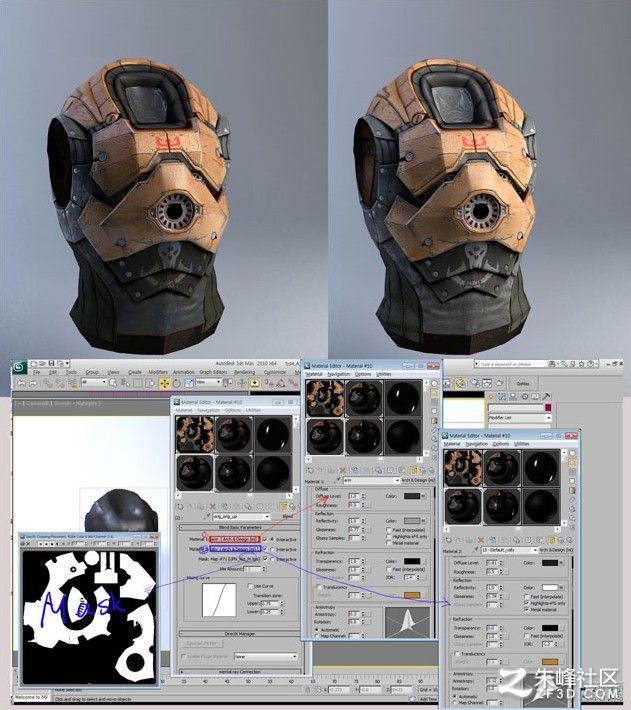
Task: Click the Undo arrow in main toolbar
Action: (21, 383)
